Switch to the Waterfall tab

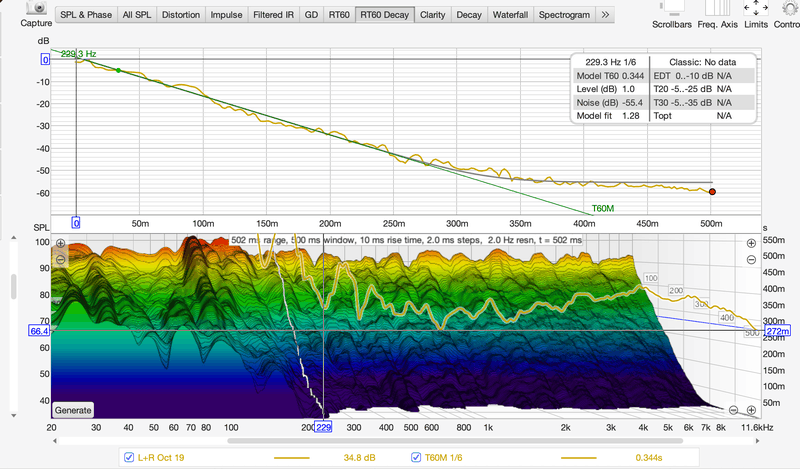tap(510, 15)
